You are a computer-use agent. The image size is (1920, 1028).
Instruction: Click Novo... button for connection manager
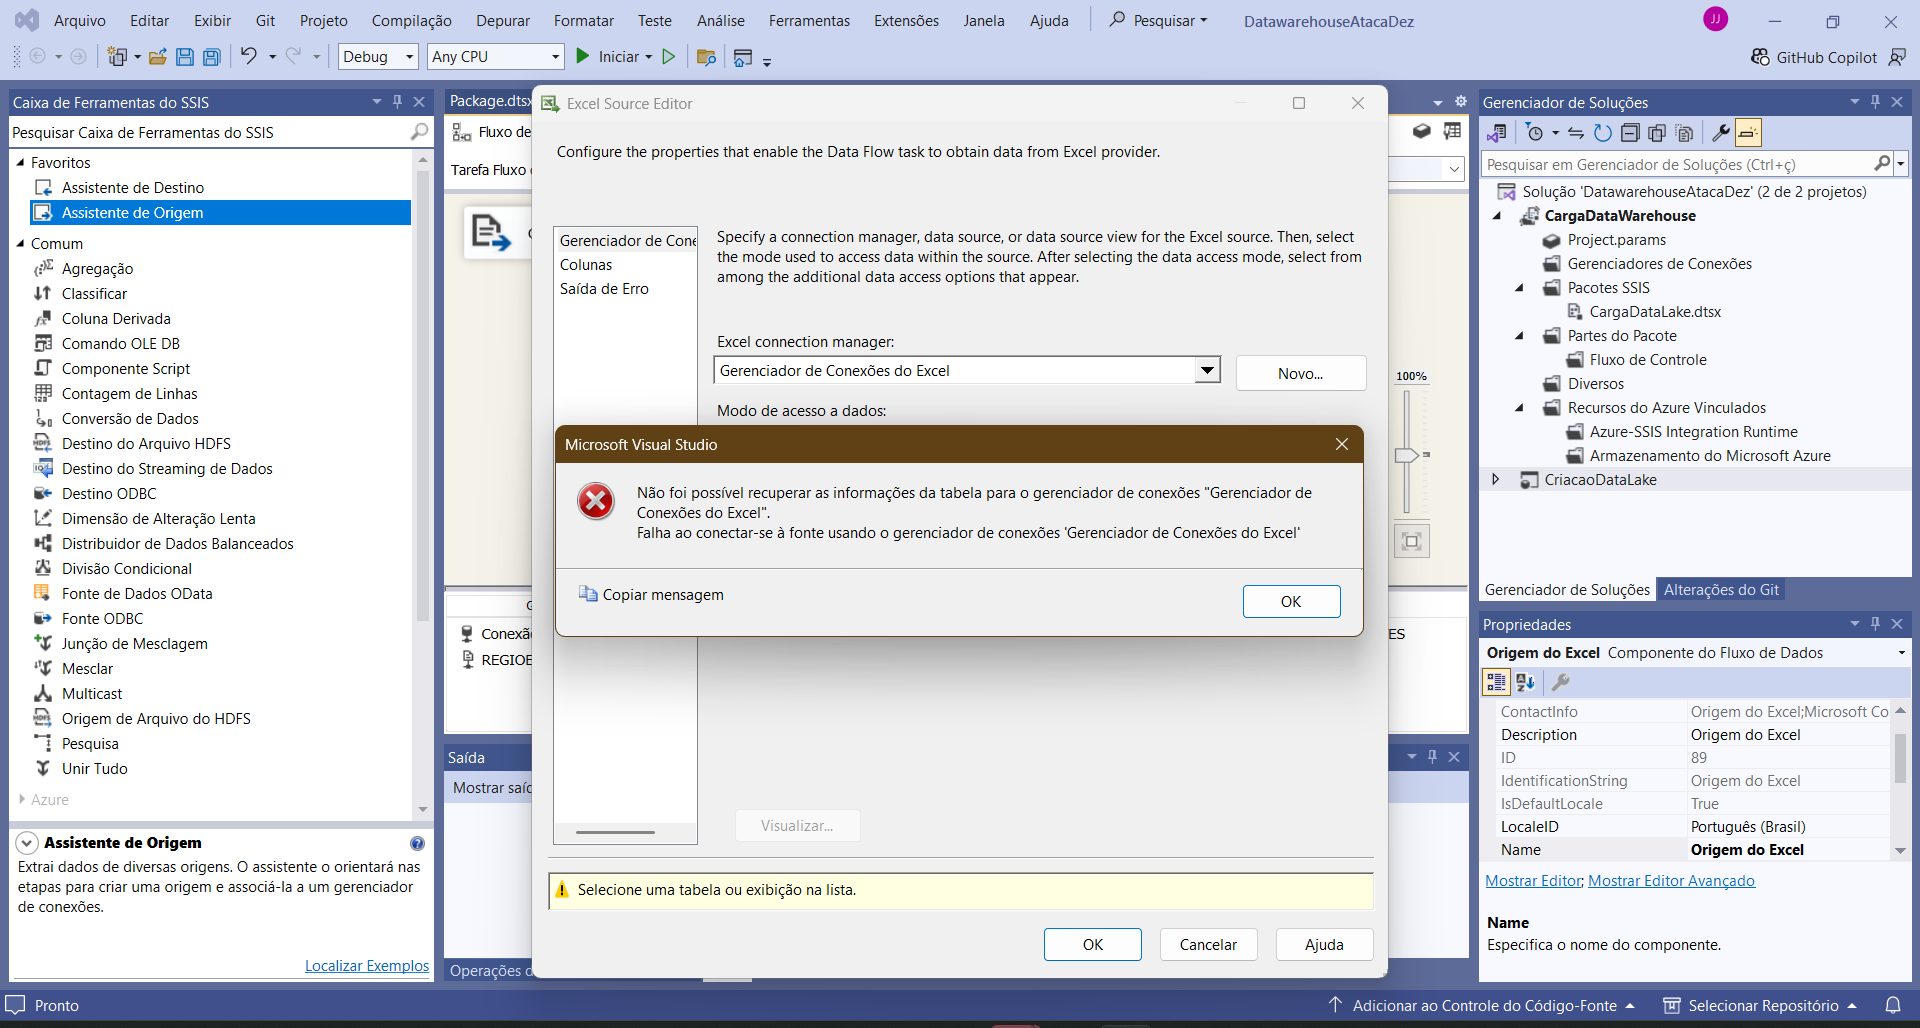[1300, 373]
